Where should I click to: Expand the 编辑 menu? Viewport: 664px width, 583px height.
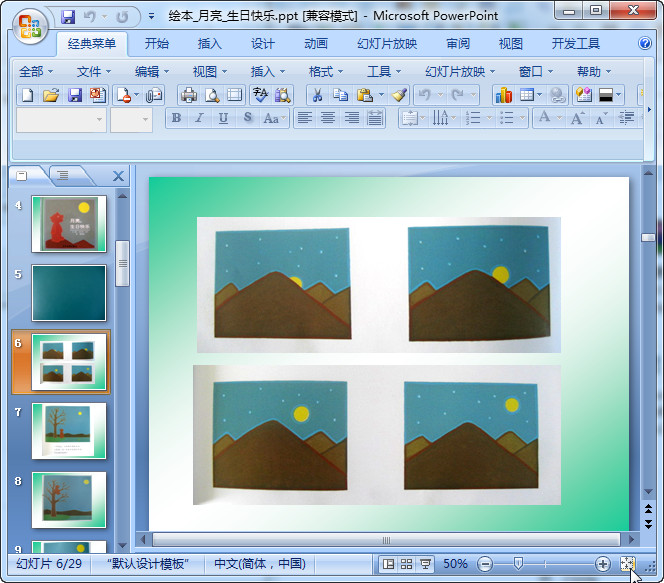point(152,72)
